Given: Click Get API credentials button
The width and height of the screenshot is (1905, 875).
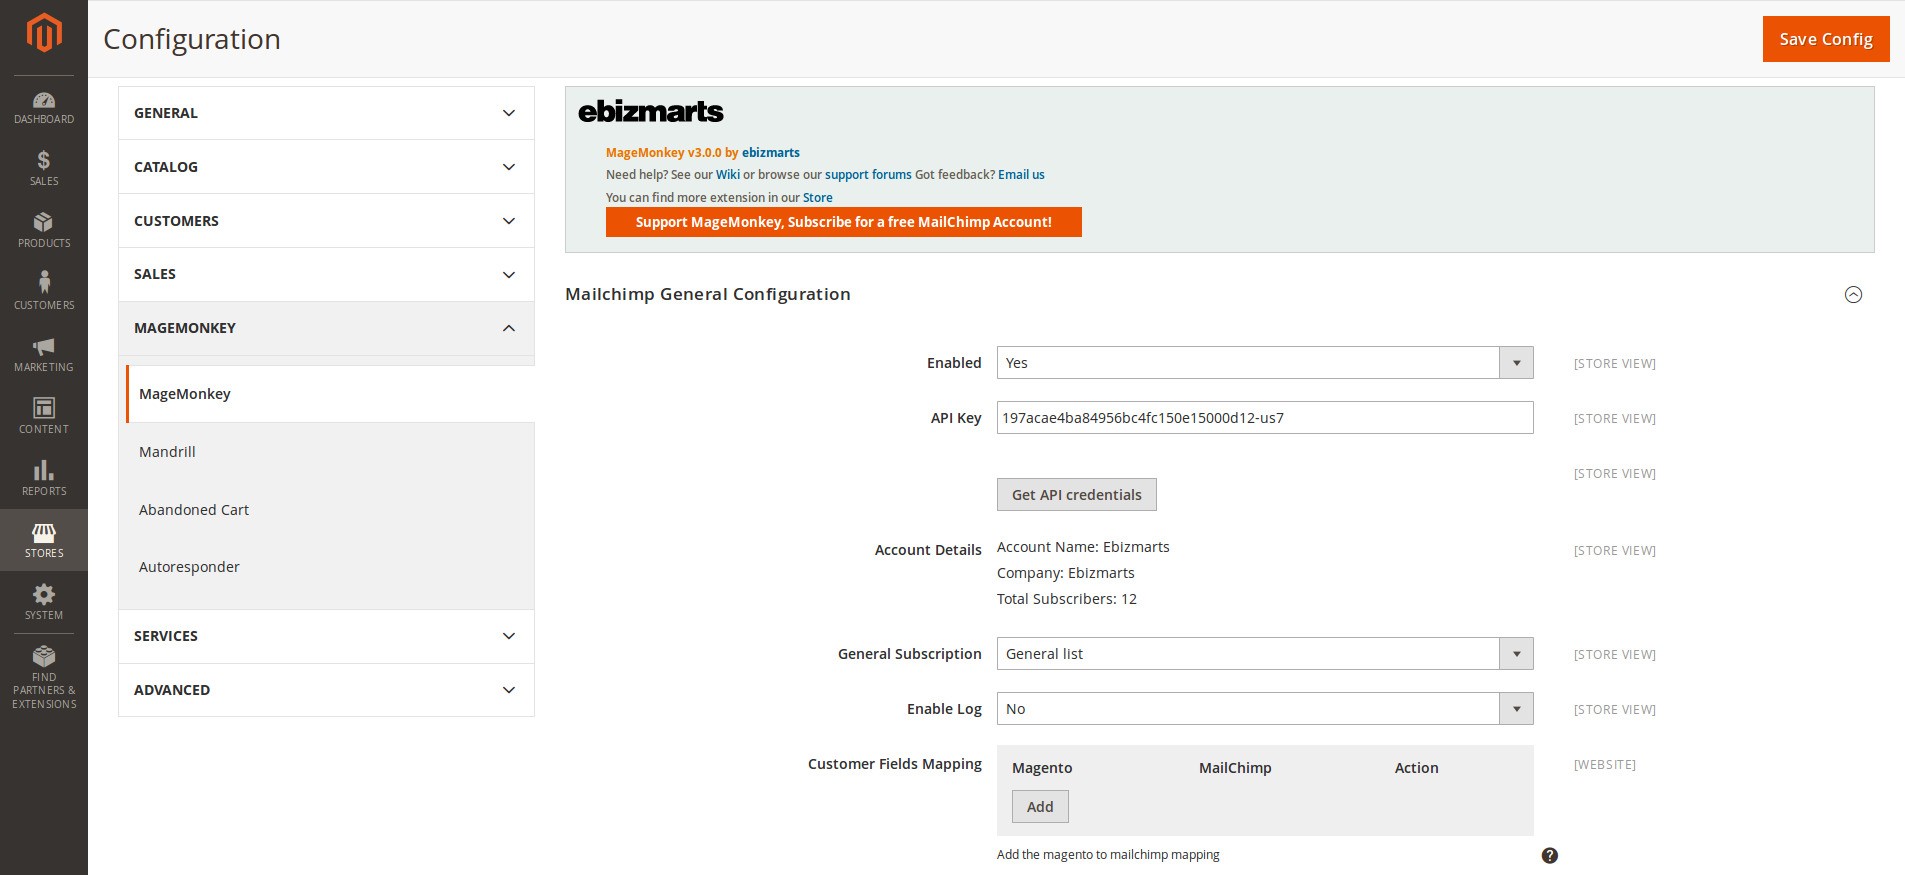Looking at the screenshot, I should pos(1076,495).
